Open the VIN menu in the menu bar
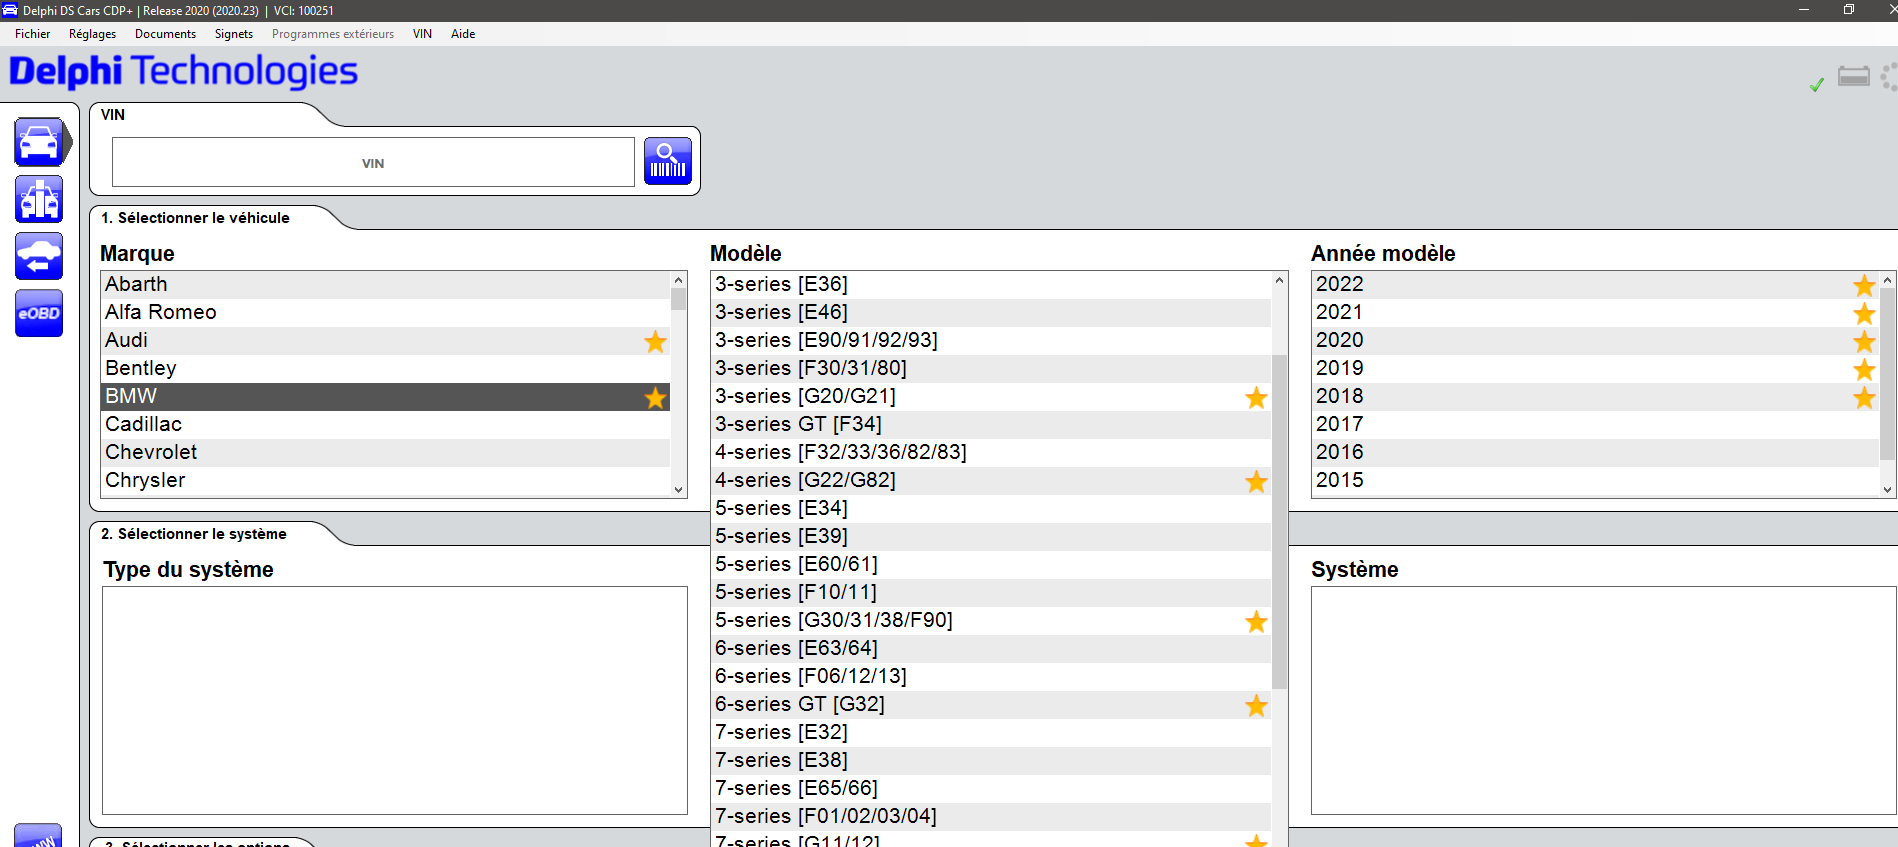1898x847 pixels. [x=422, y=34]
